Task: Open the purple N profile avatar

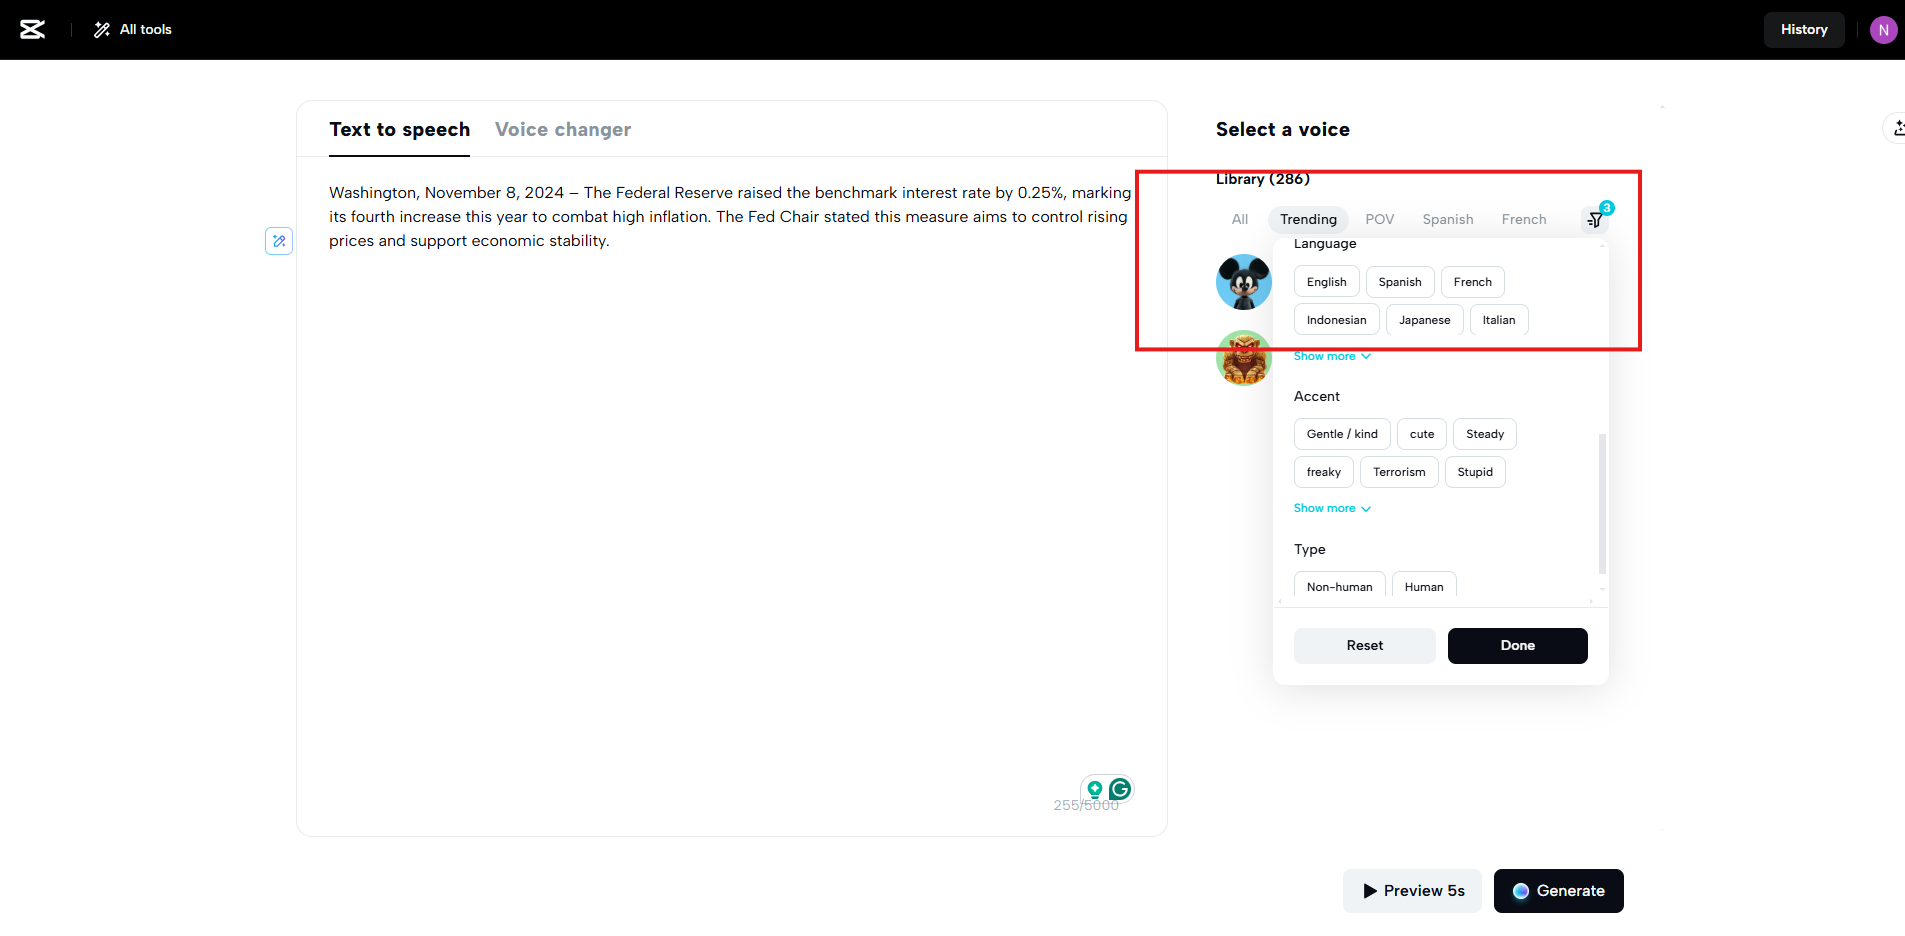Action: [x=1883, y=30]
